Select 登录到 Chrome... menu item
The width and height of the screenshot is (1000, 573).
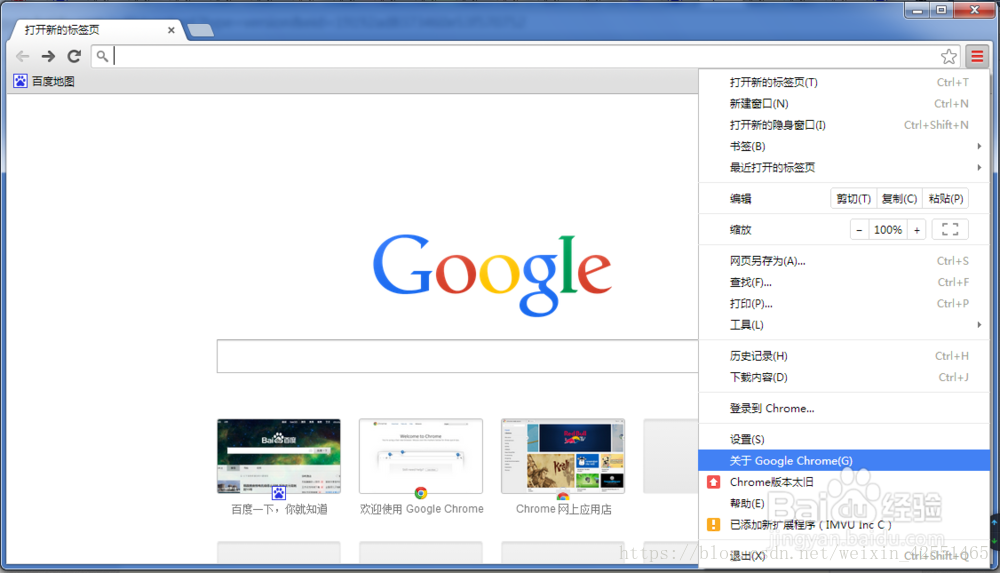(844, 408)
